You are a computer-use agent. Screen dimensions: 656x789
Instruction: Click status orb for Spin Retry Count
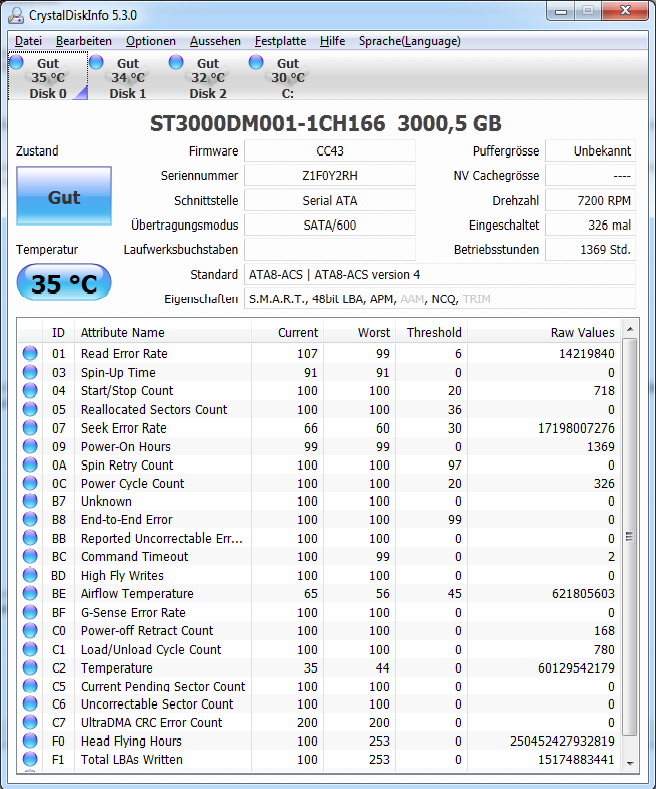30,464
